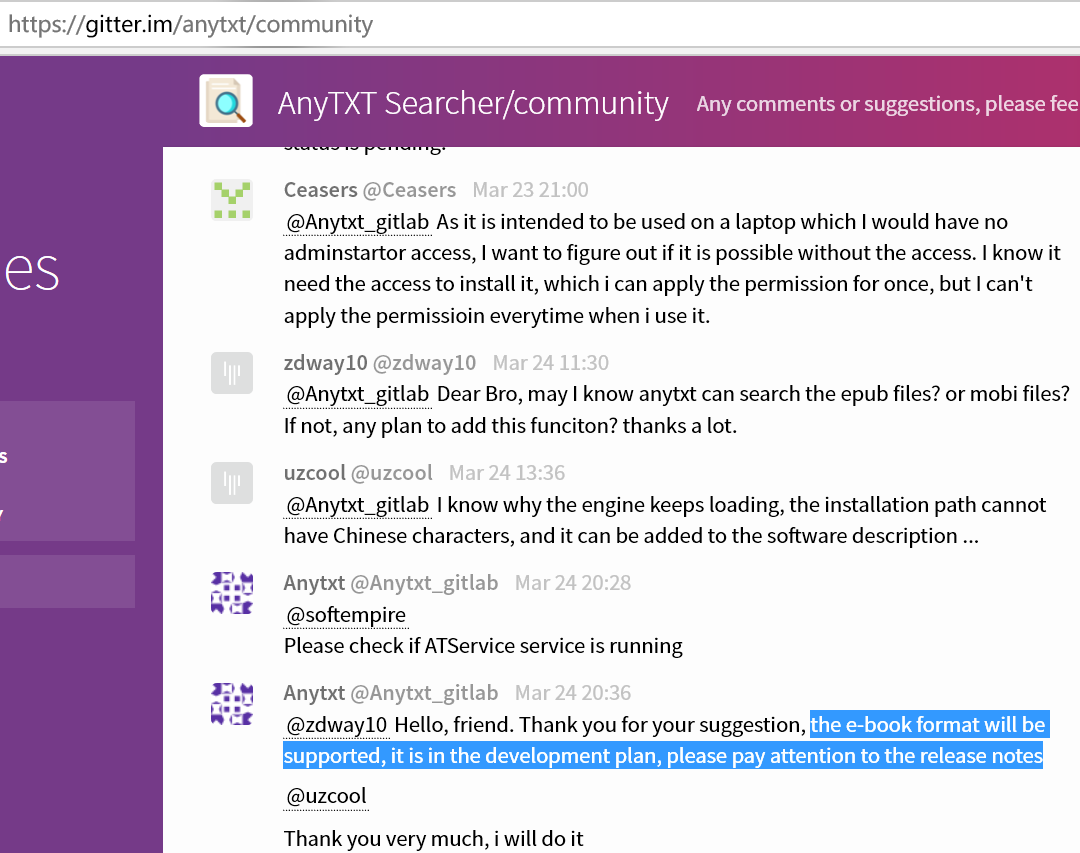This screenshot has width=1080, height=853.
Task: Open the Mar 24 20:36 timestamp permalink
Action: [573, 692]
